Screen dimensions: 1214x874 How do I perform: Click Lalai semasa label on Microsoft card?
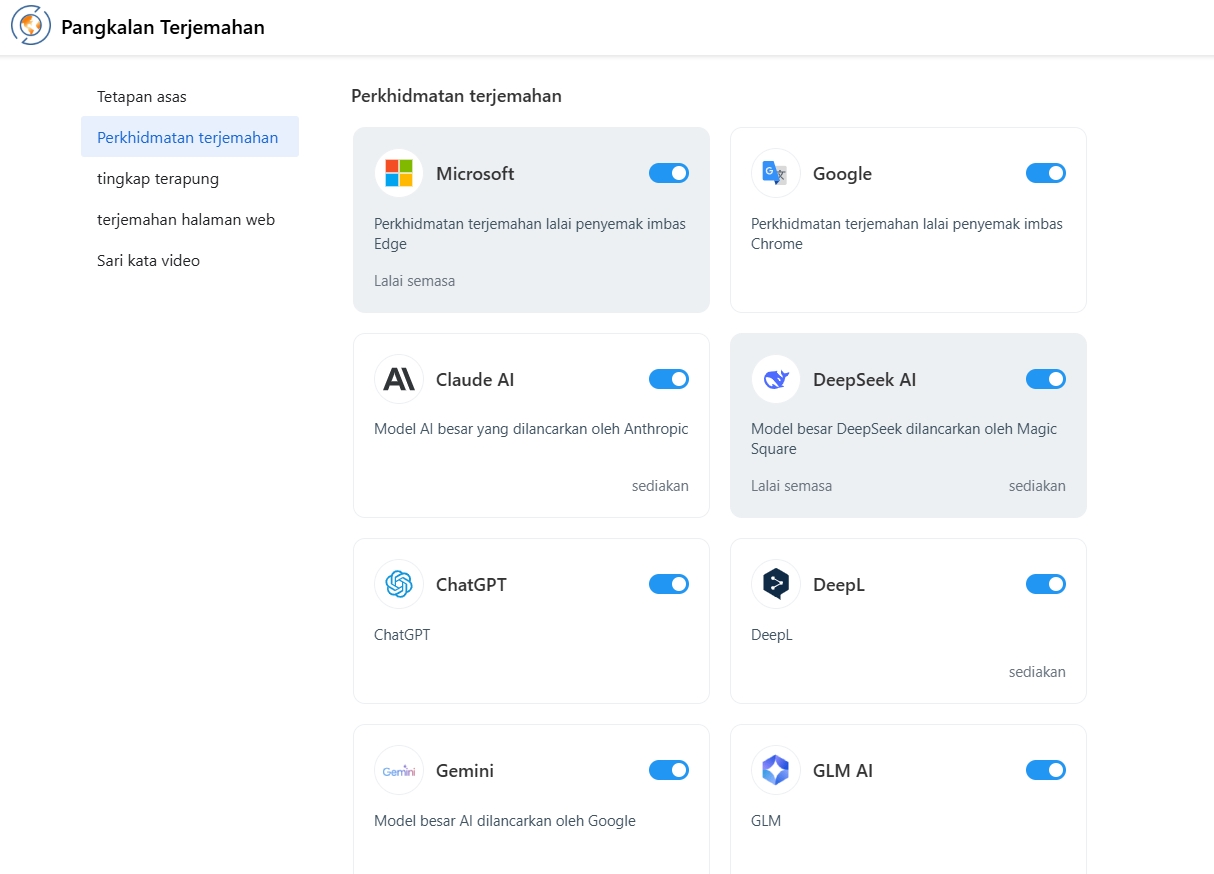pyautogui.click(x=414, y=281)
